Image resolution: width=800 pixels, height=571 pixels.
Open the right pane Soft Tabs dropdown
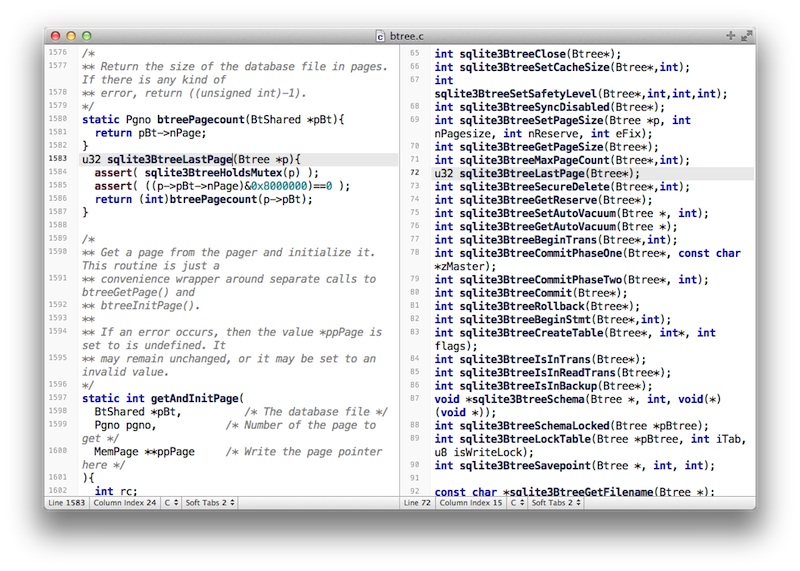point(558,502)
